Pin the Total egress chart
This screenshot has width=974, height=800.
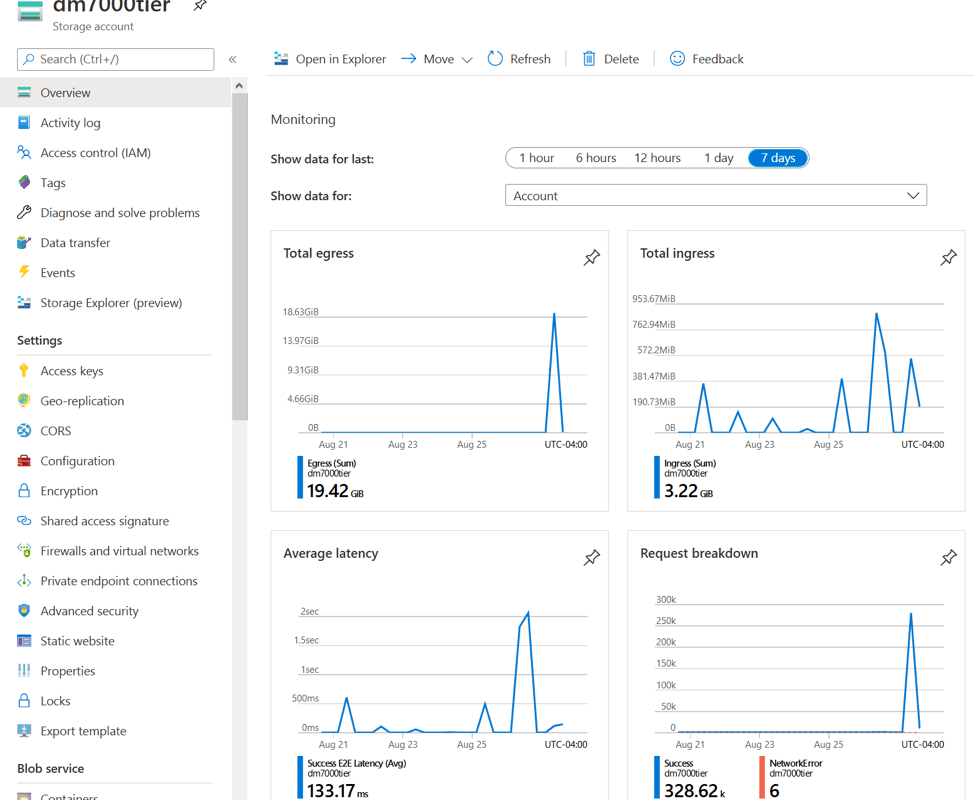coord(591,257)
